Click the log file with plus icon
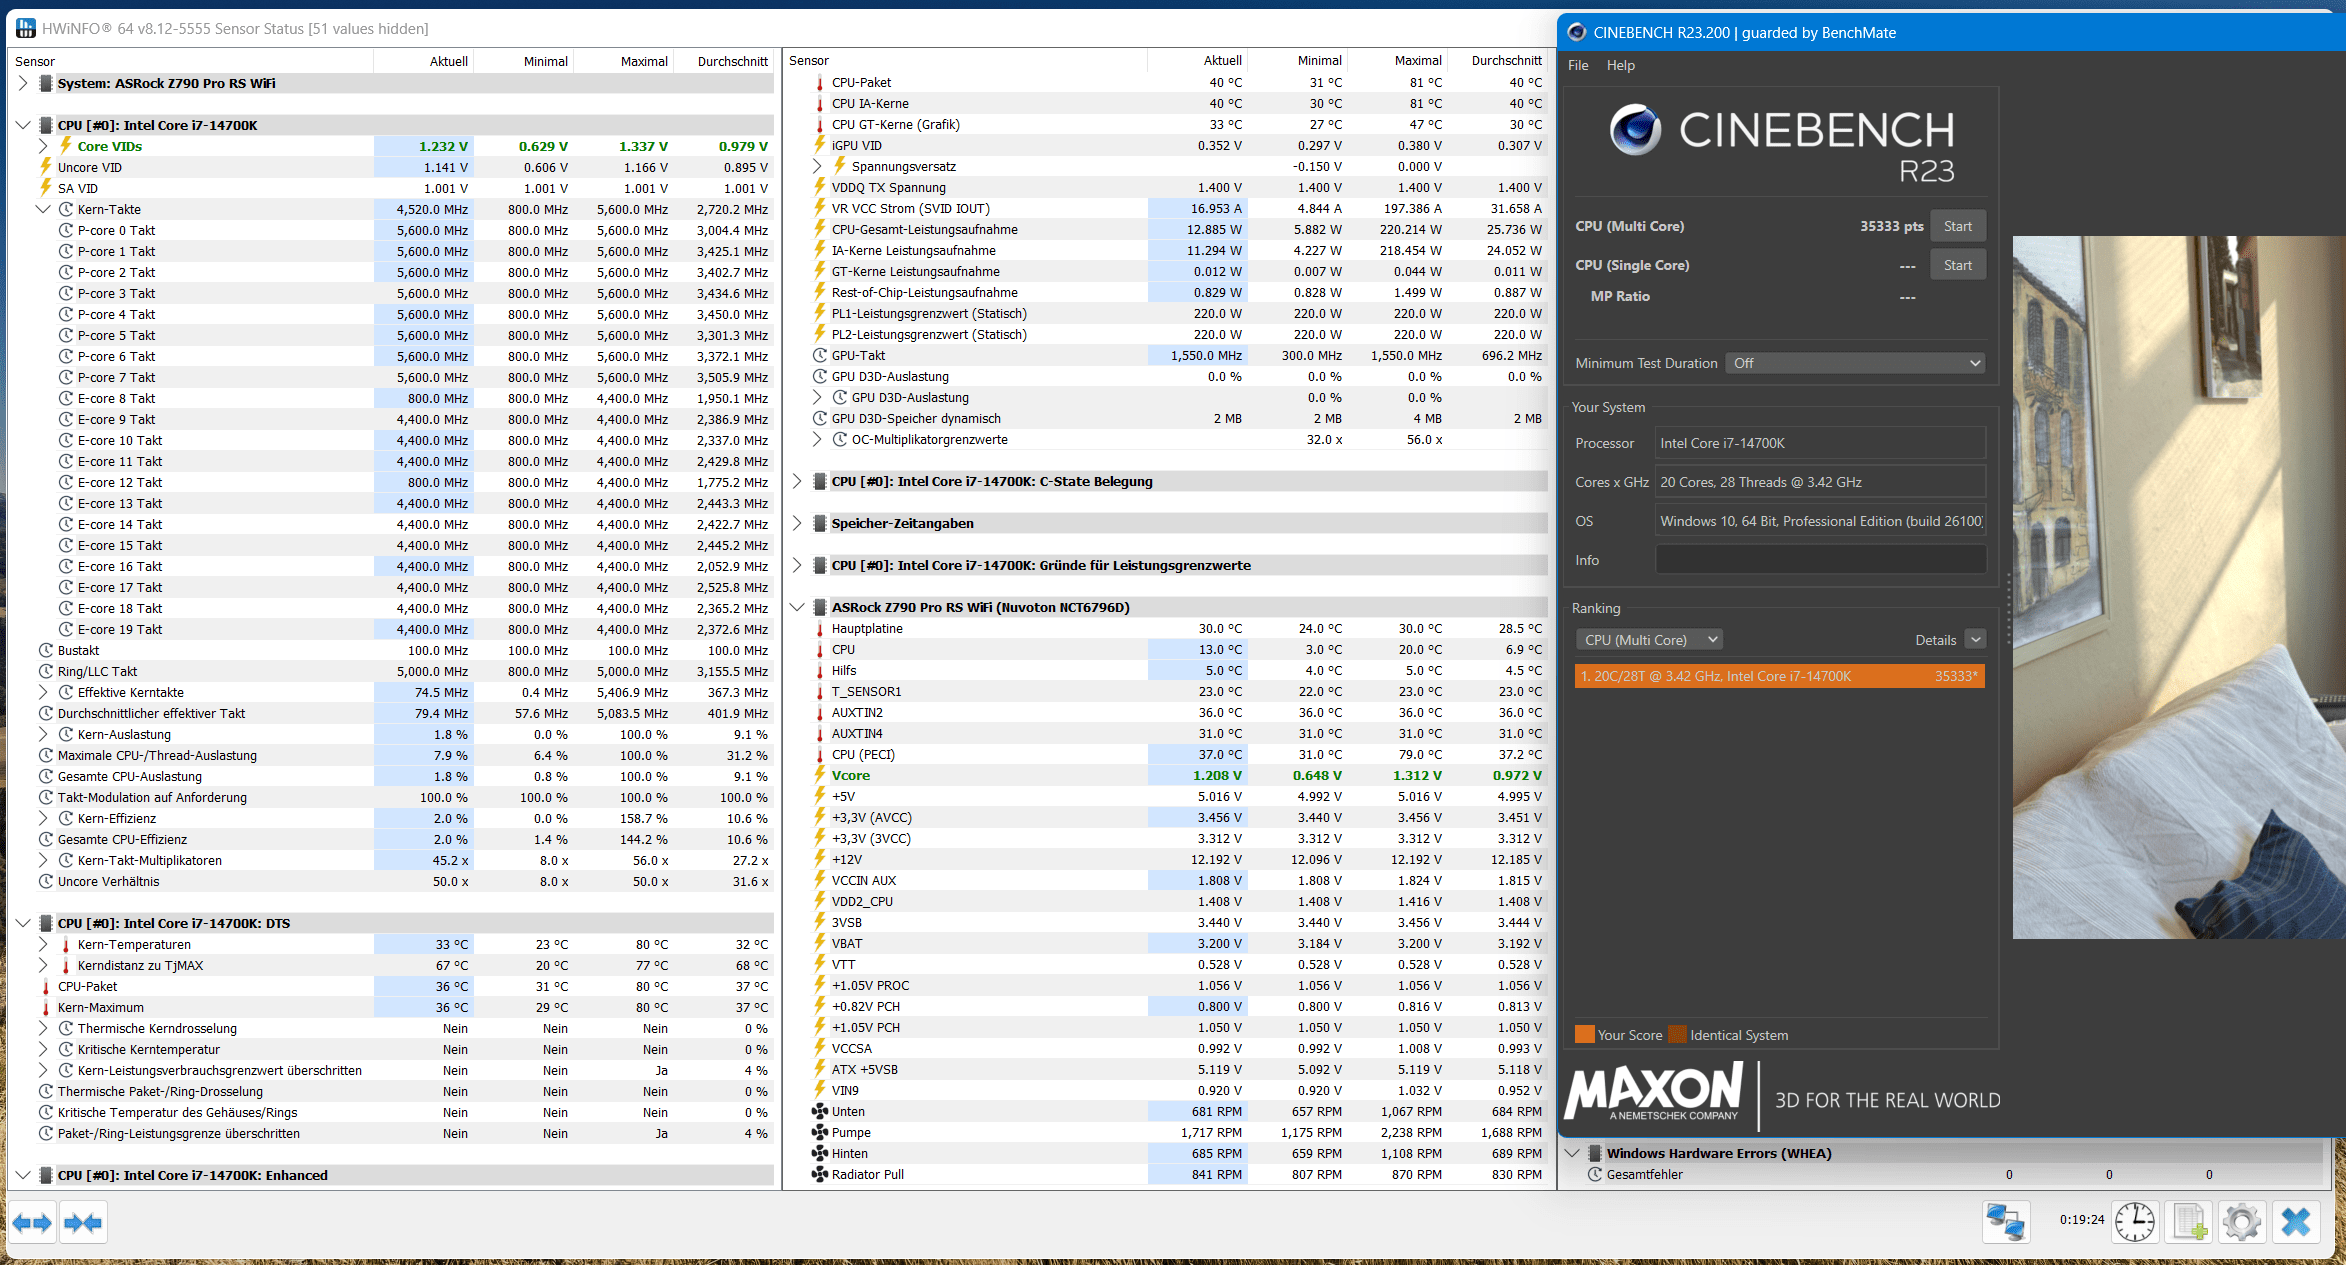Viewport: 2346px width, 1265px height. point(2189,1221)
